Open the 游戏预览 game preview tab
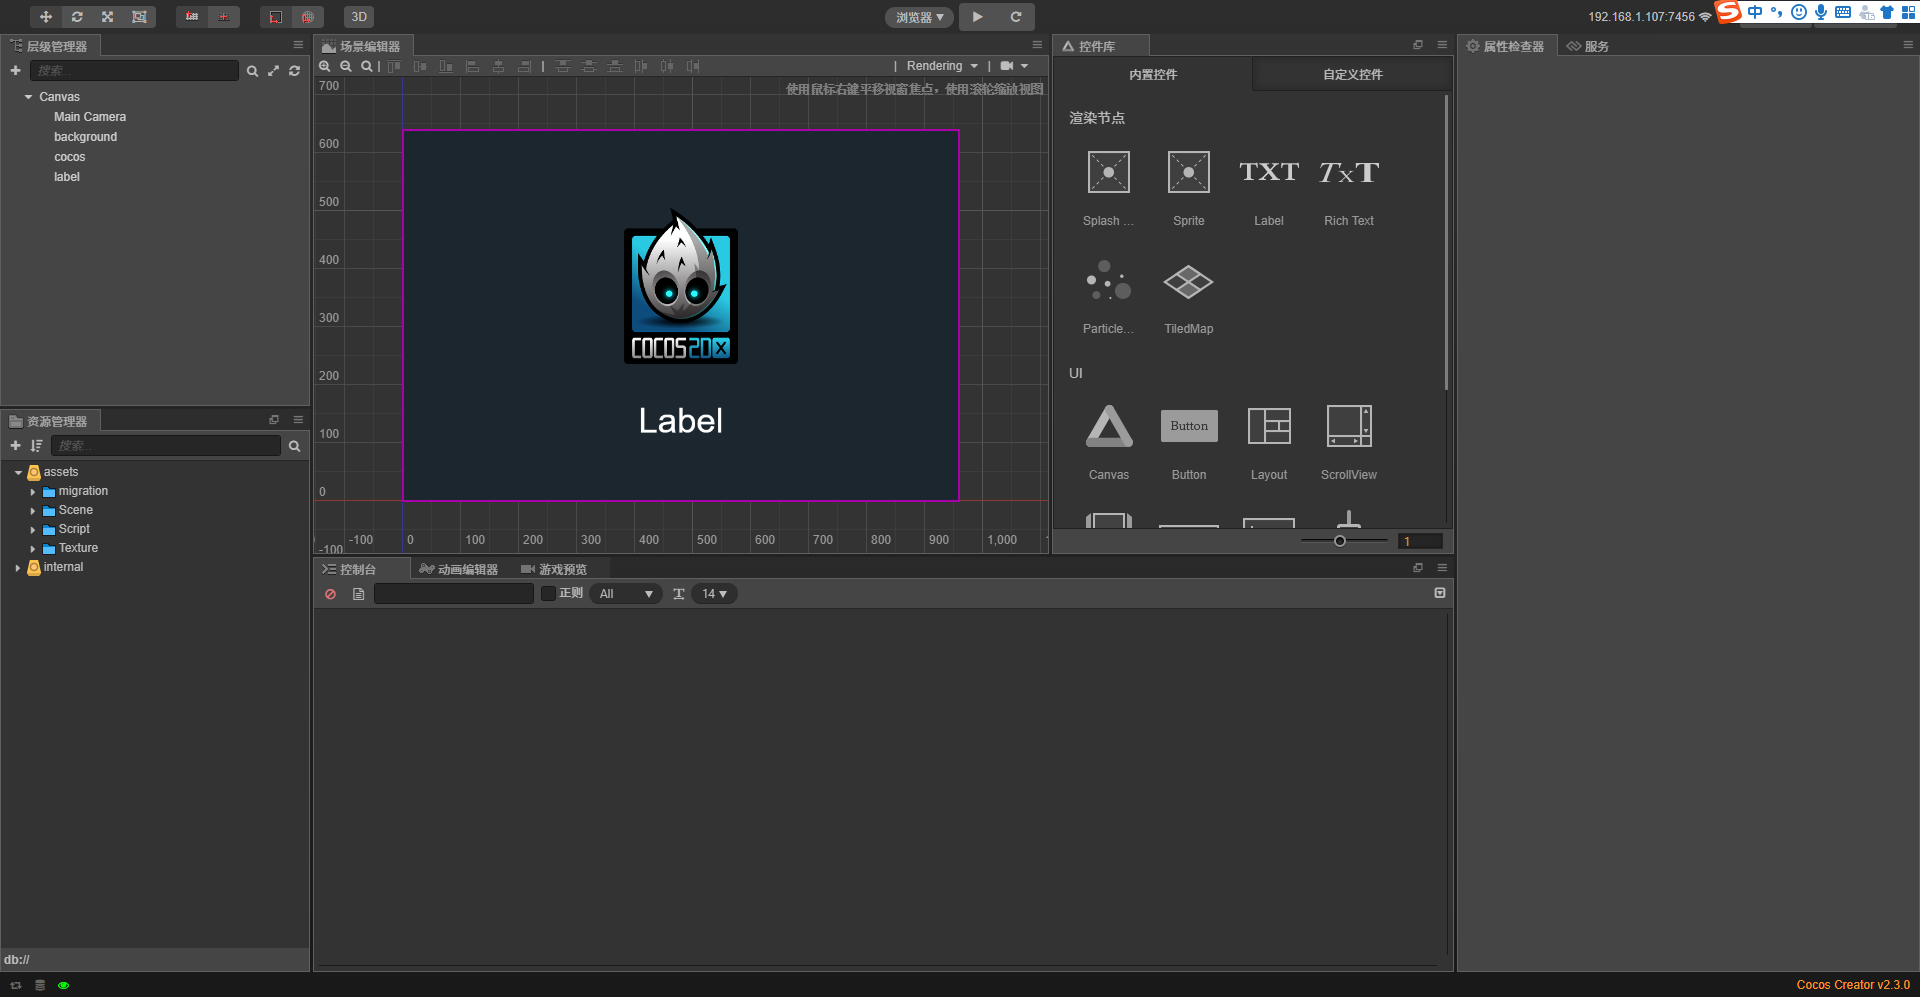 [554, 569]
